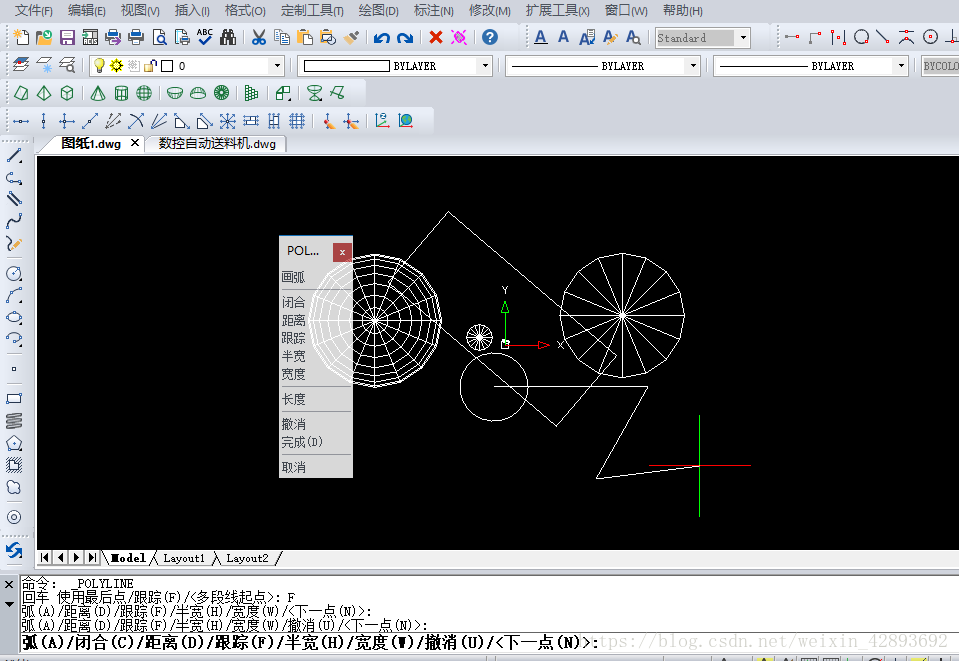Click the Undo arrow icon
This screenshot has height=661, width=959.
[381, 38]
